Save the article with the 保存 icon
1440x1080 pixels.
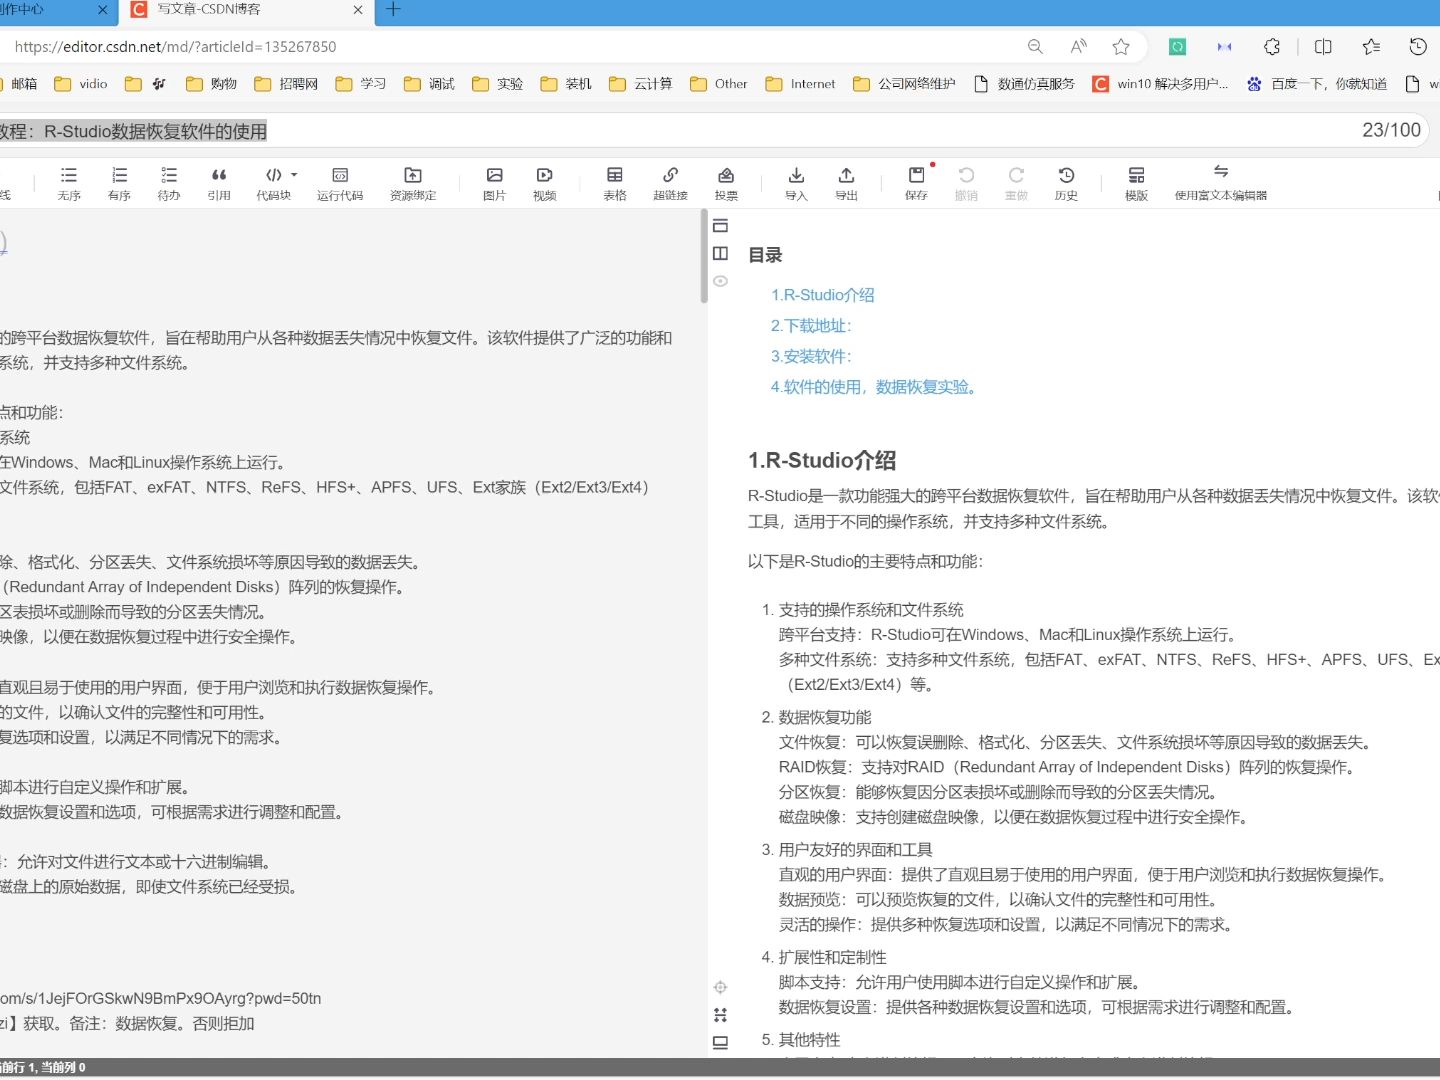(916, 183)
